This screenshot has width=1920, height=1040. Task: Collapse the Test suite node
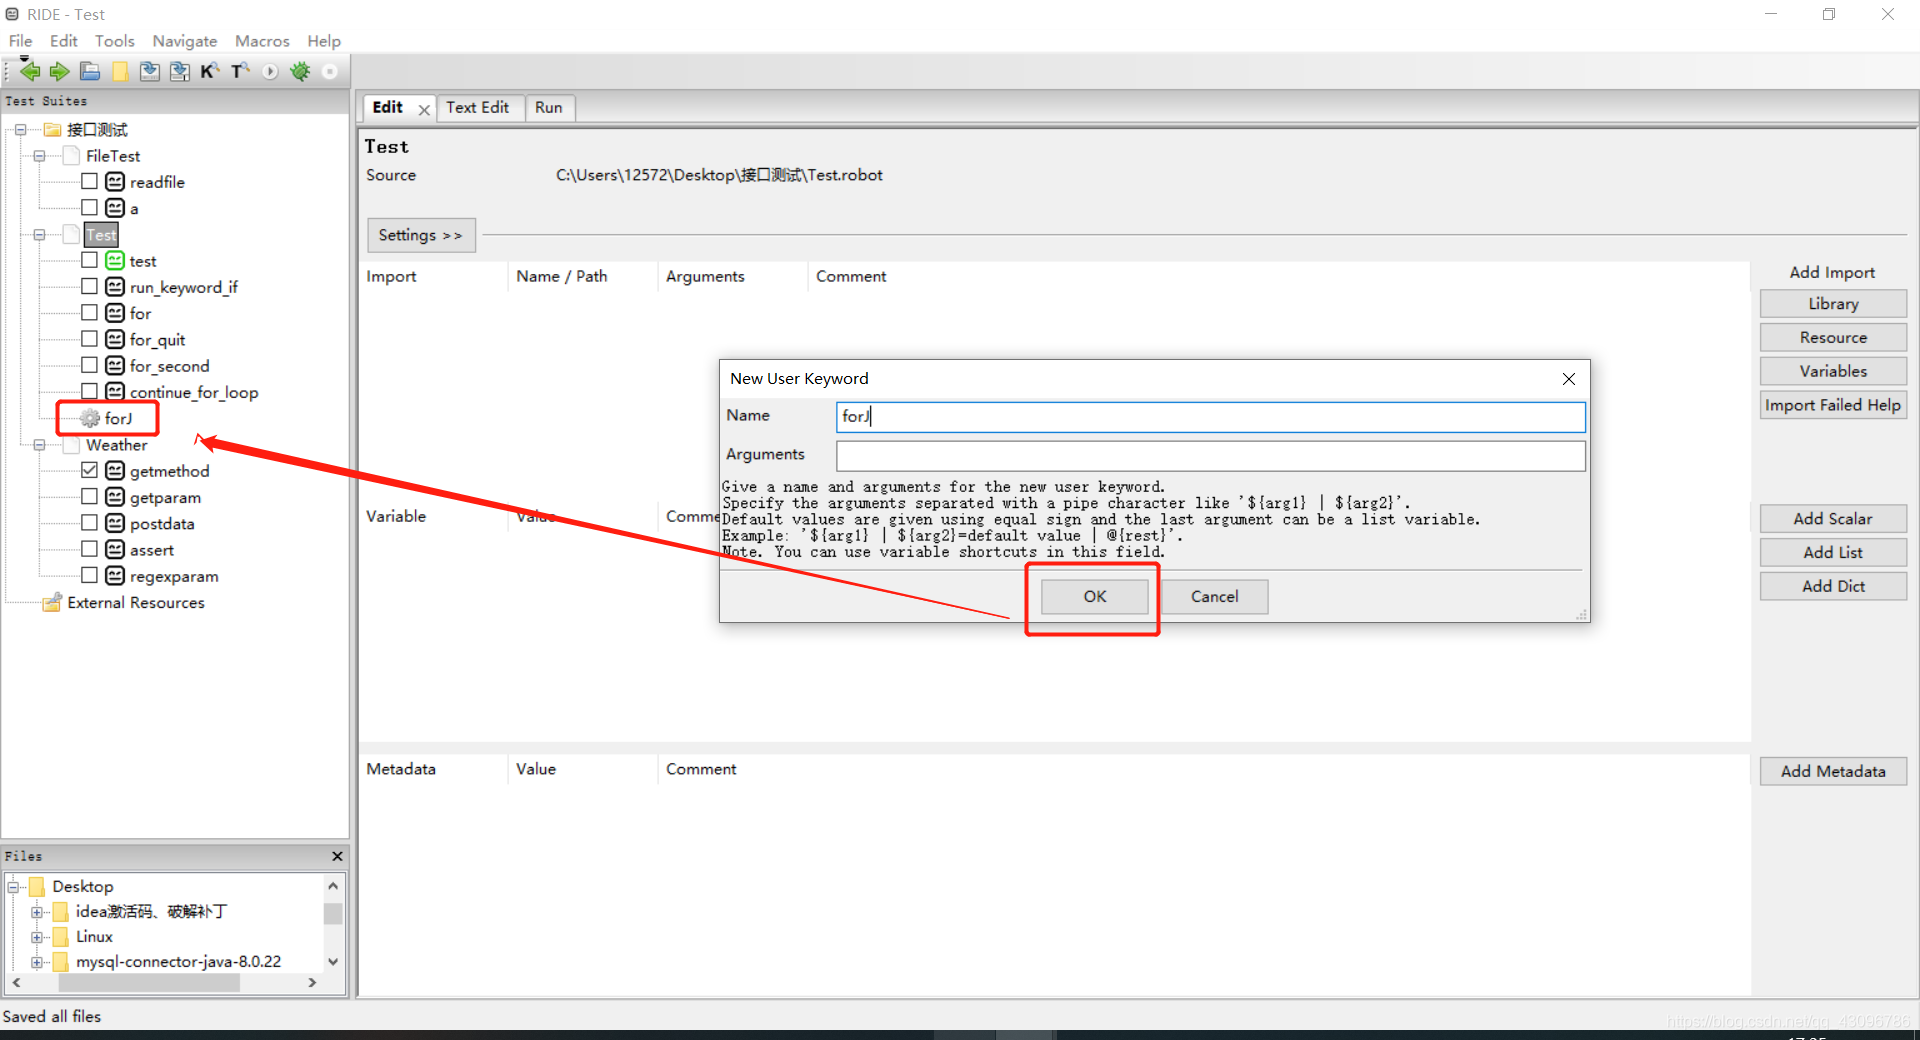tap(39, 234)
